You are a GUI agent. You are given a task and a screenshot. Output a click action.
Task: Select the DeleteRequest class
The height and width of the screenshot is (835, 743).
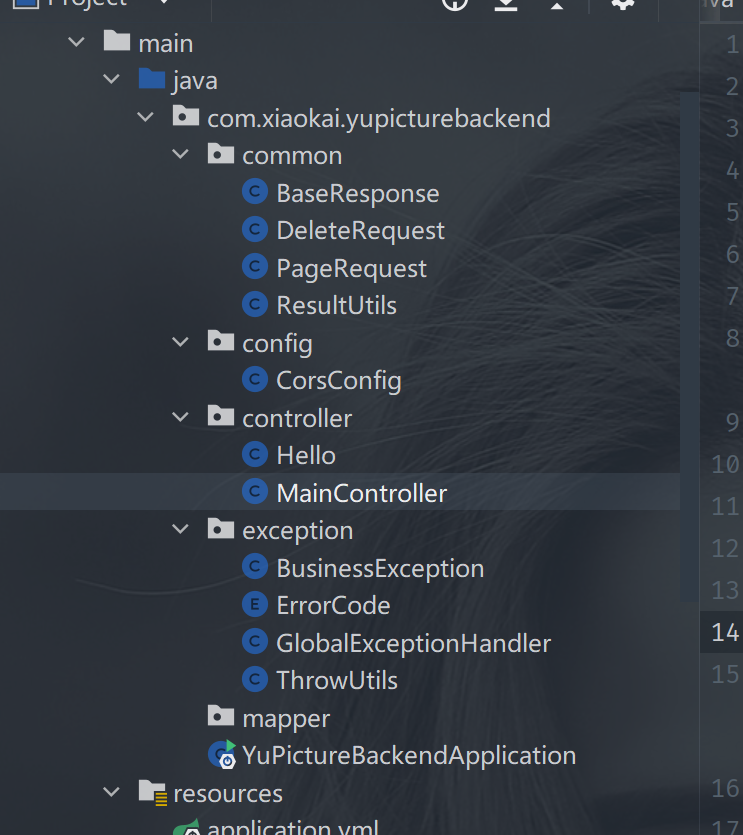click(360, 230)
